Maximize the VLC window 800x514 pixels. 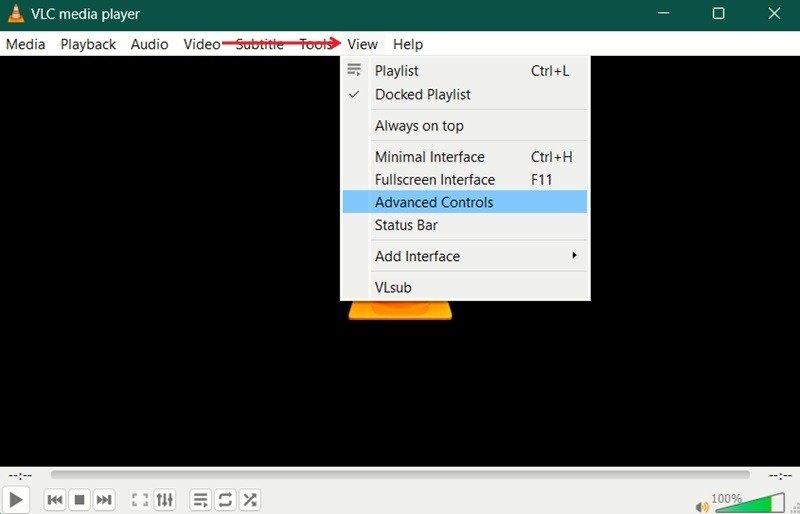(718, 14)
